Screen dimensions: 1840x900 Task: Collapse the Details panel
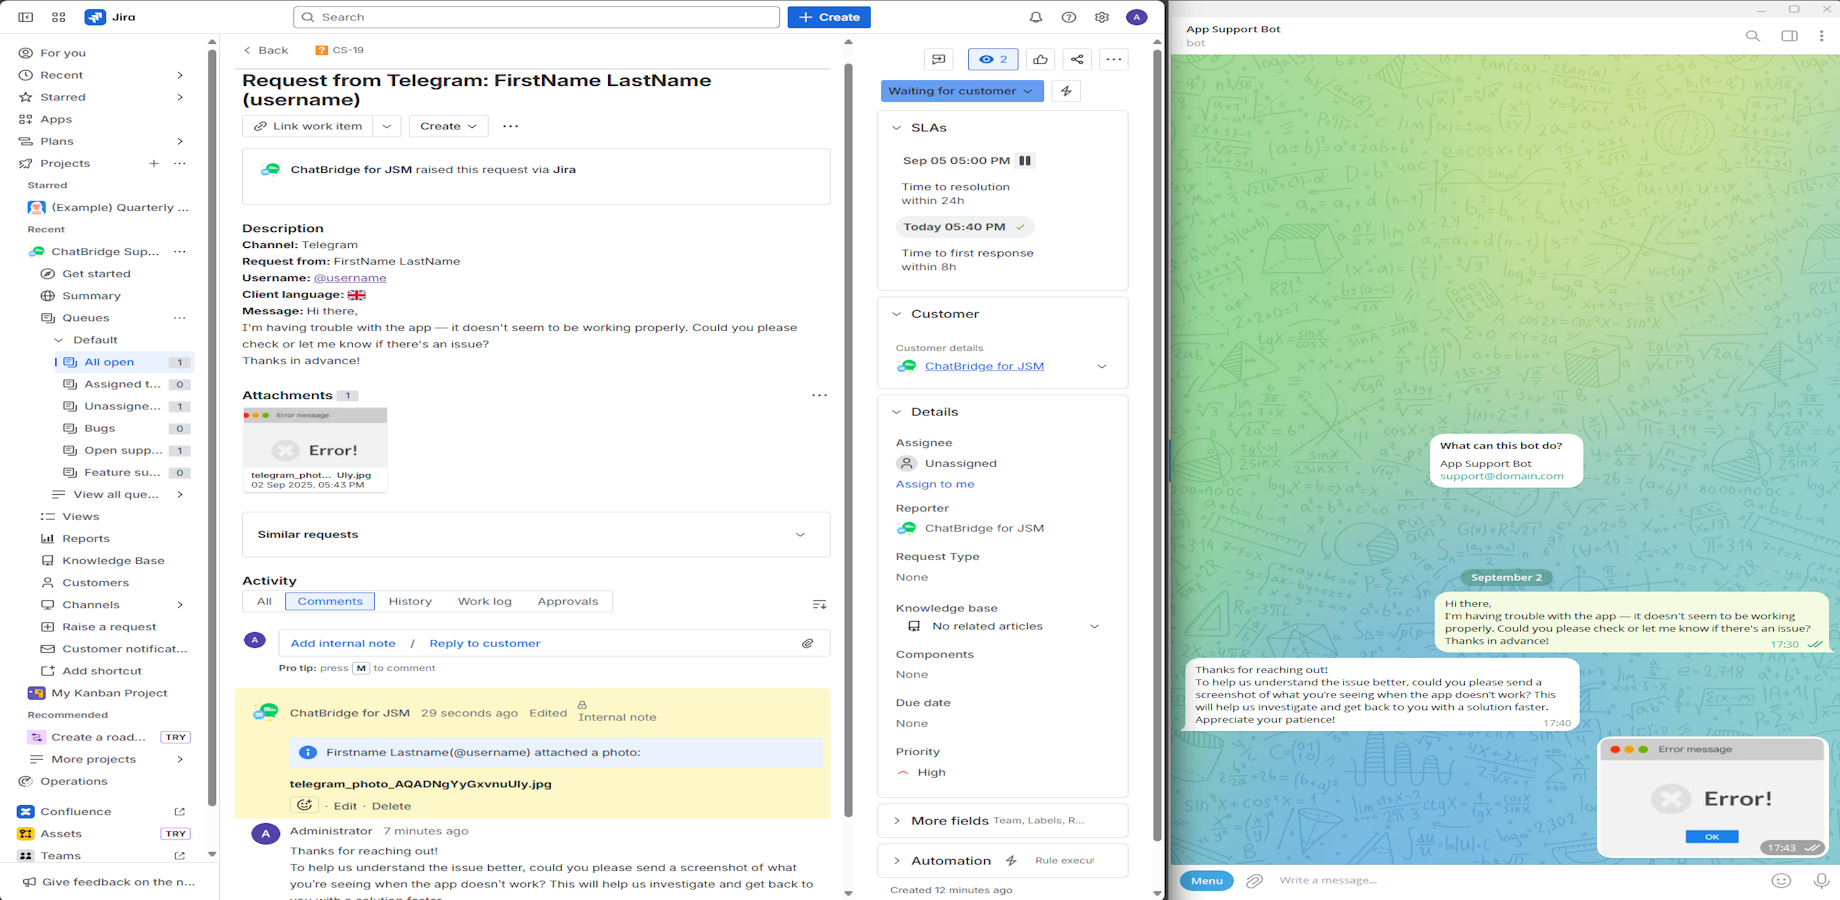tap(897, 412)
